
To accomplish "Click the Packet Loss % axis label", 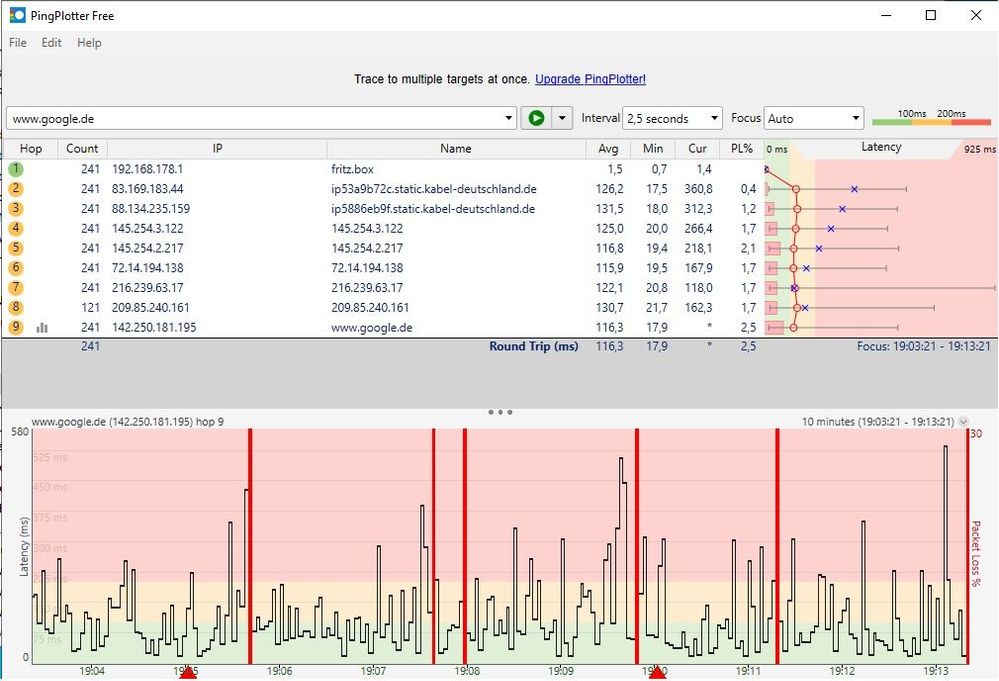I will click(975, 553).
